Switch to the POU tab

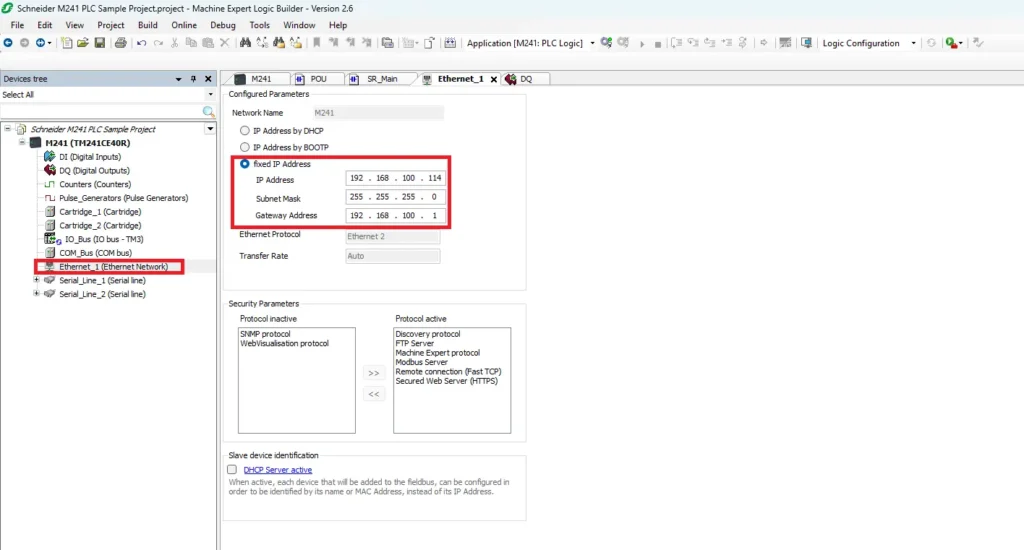click(x=318, y=79)
